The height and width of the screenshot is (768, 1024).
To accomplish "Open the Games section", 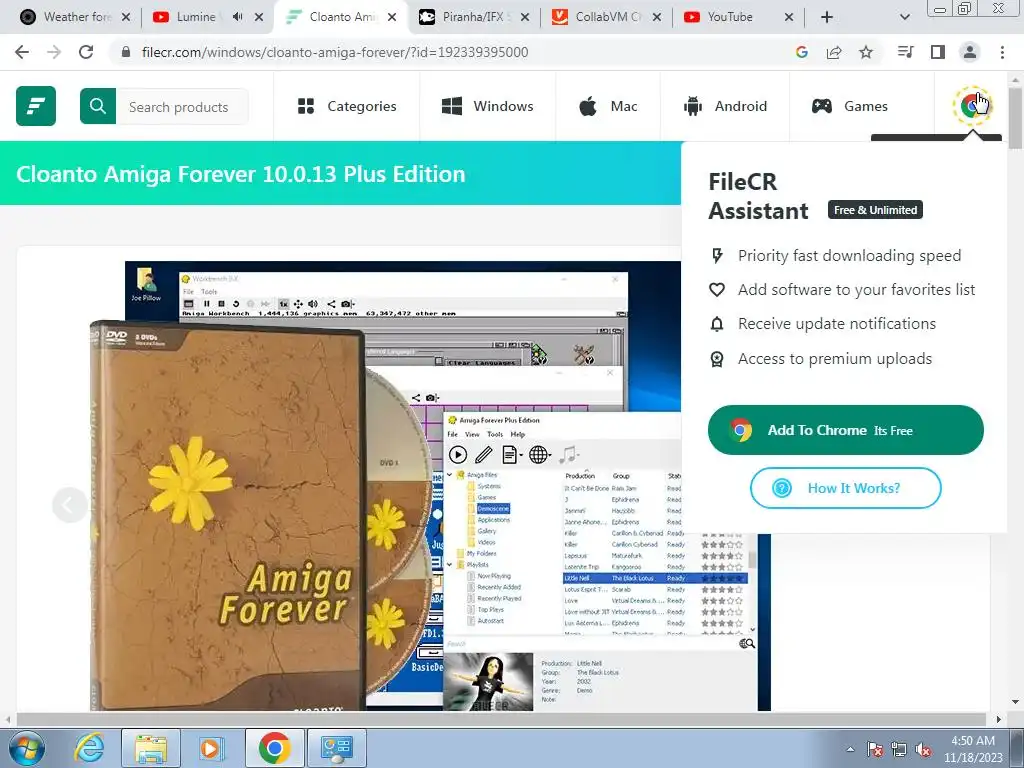I will 849,106.
